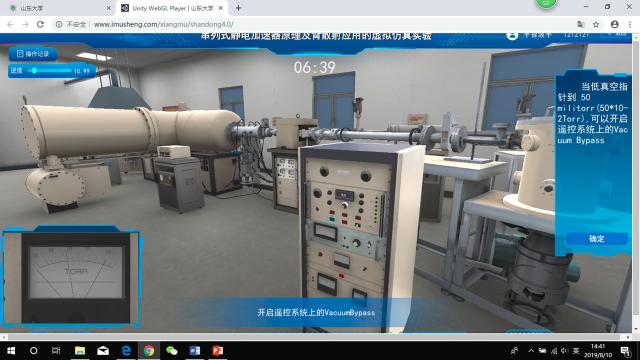Show hidden system tray icons
Viewport: 640px width, 360px height.
coord(531,351)
